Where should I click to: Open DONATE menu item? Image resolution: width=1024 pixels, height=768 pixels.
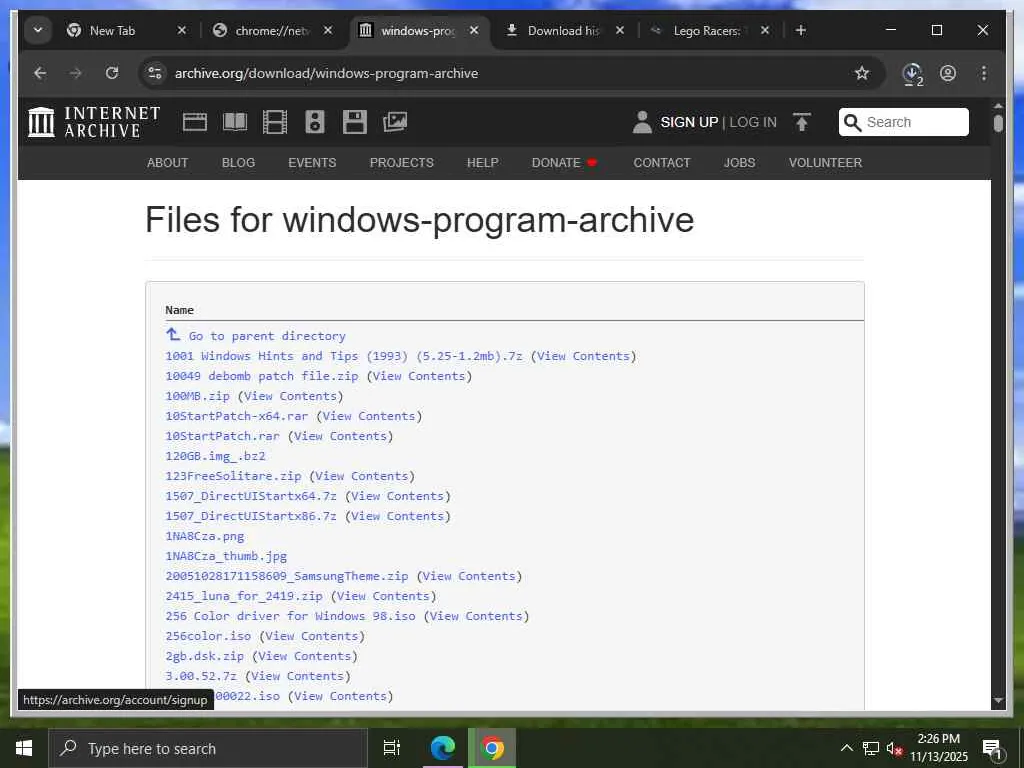click(564, 163)
